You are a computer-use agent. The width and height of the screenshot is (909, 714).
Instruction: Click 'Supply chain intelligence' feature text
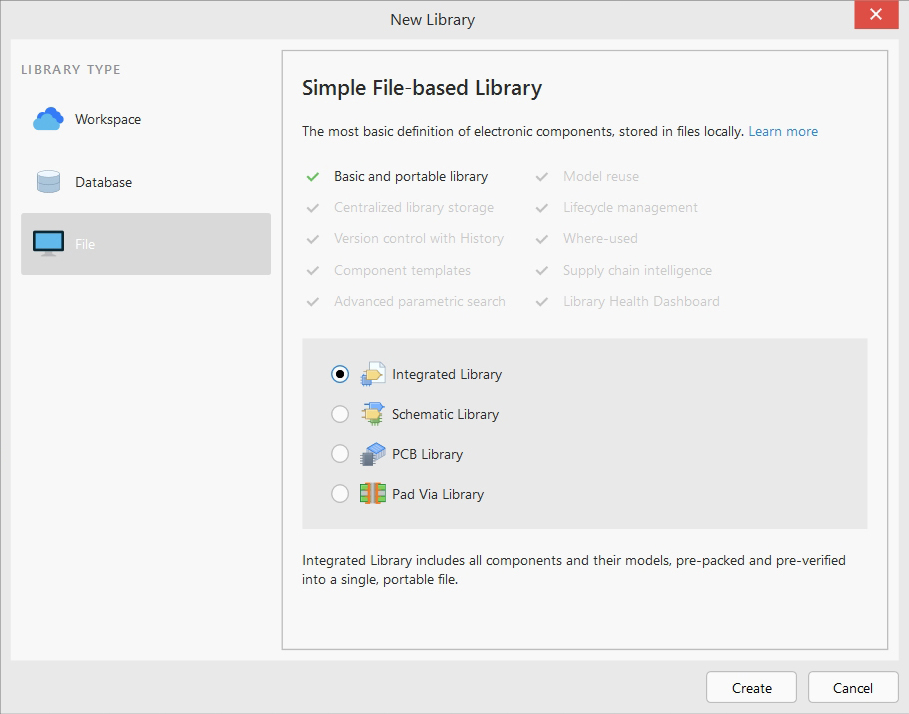[x=637, y=270]
